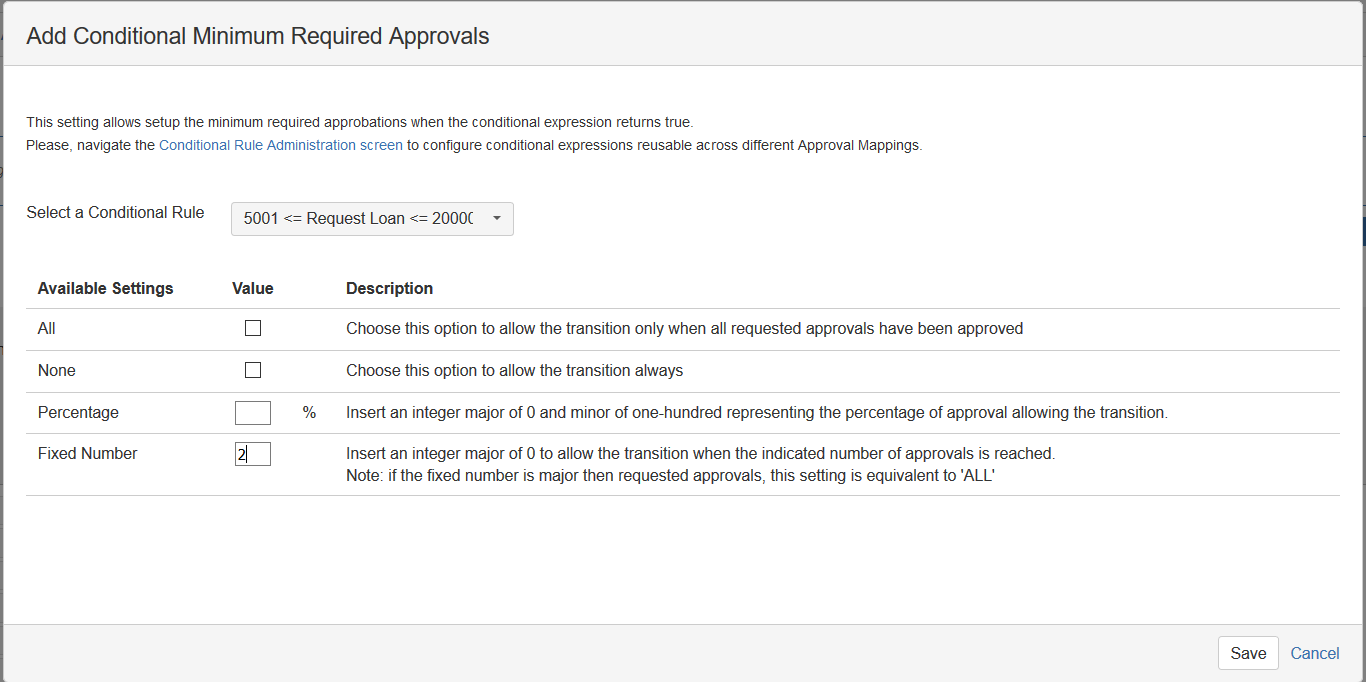This screenshot has width=1366, height=682.
Task: Click the note about fixed number equivalent to 'ALL'
Action: (x=670, y=476)
